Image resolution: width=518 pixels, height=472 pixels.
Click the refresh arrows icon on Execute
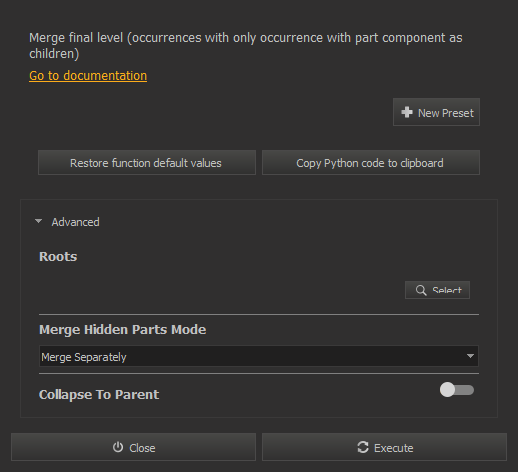[x=363, y=447]
